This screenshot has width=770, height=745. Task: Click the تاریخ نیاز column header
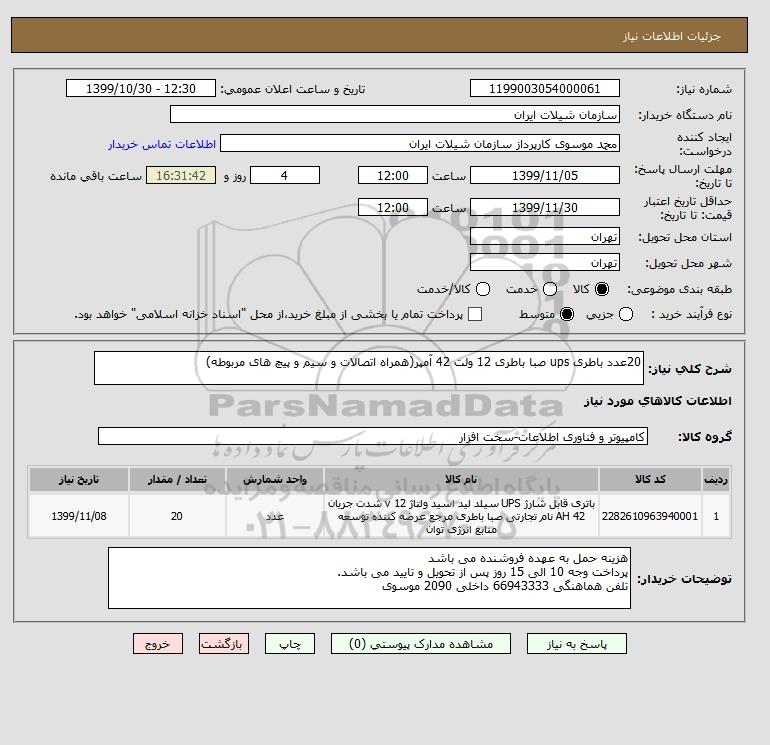tap(79, 479)
